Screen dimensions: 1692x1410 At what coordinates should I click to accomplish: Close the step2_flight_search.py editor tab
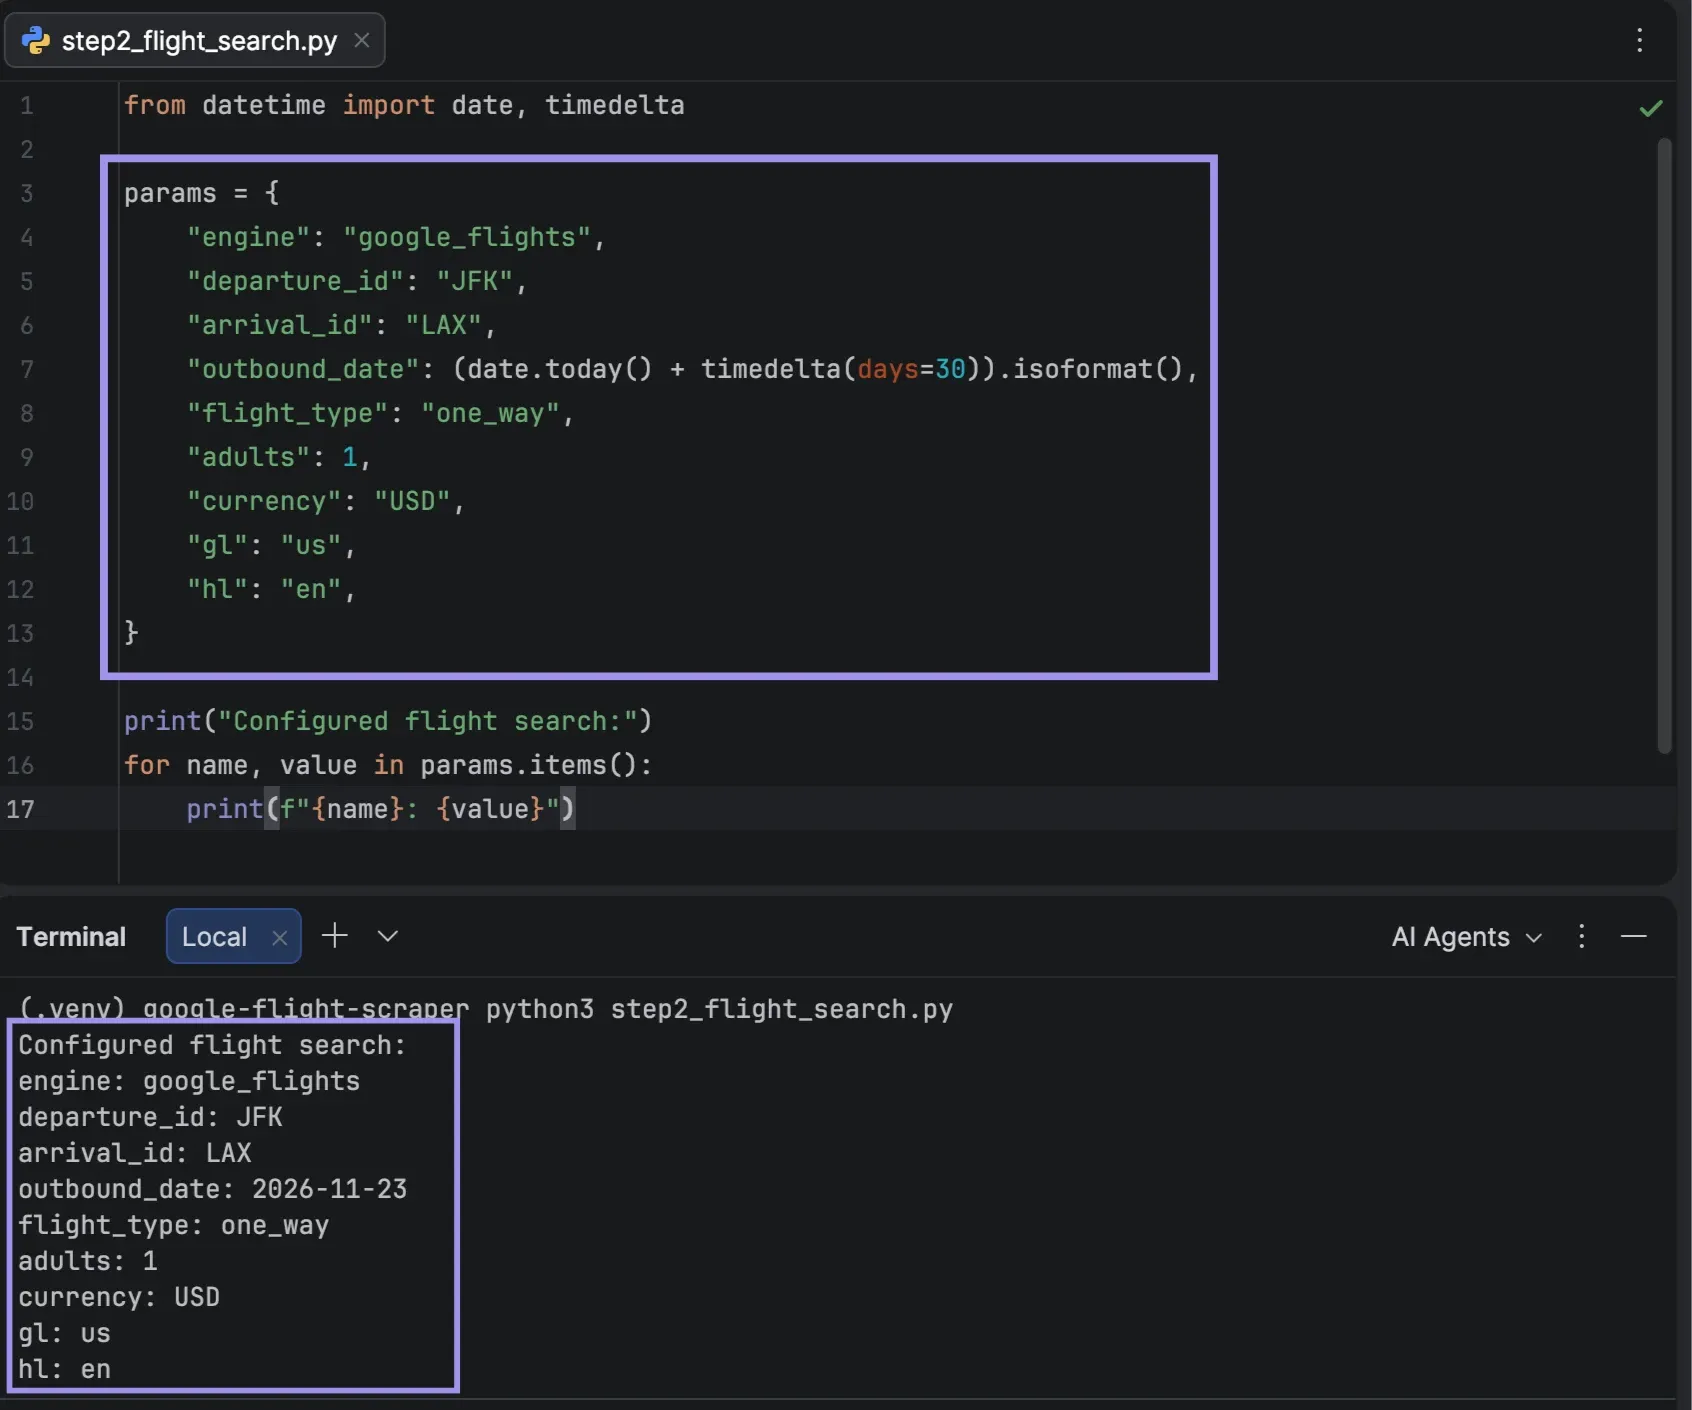[x=362, y=40]
